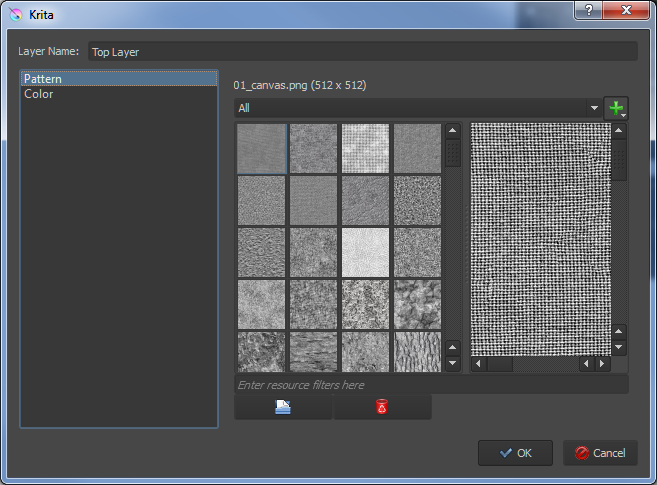Click the Cancel button
Screen dimensions: 657x485
(600, 453)
